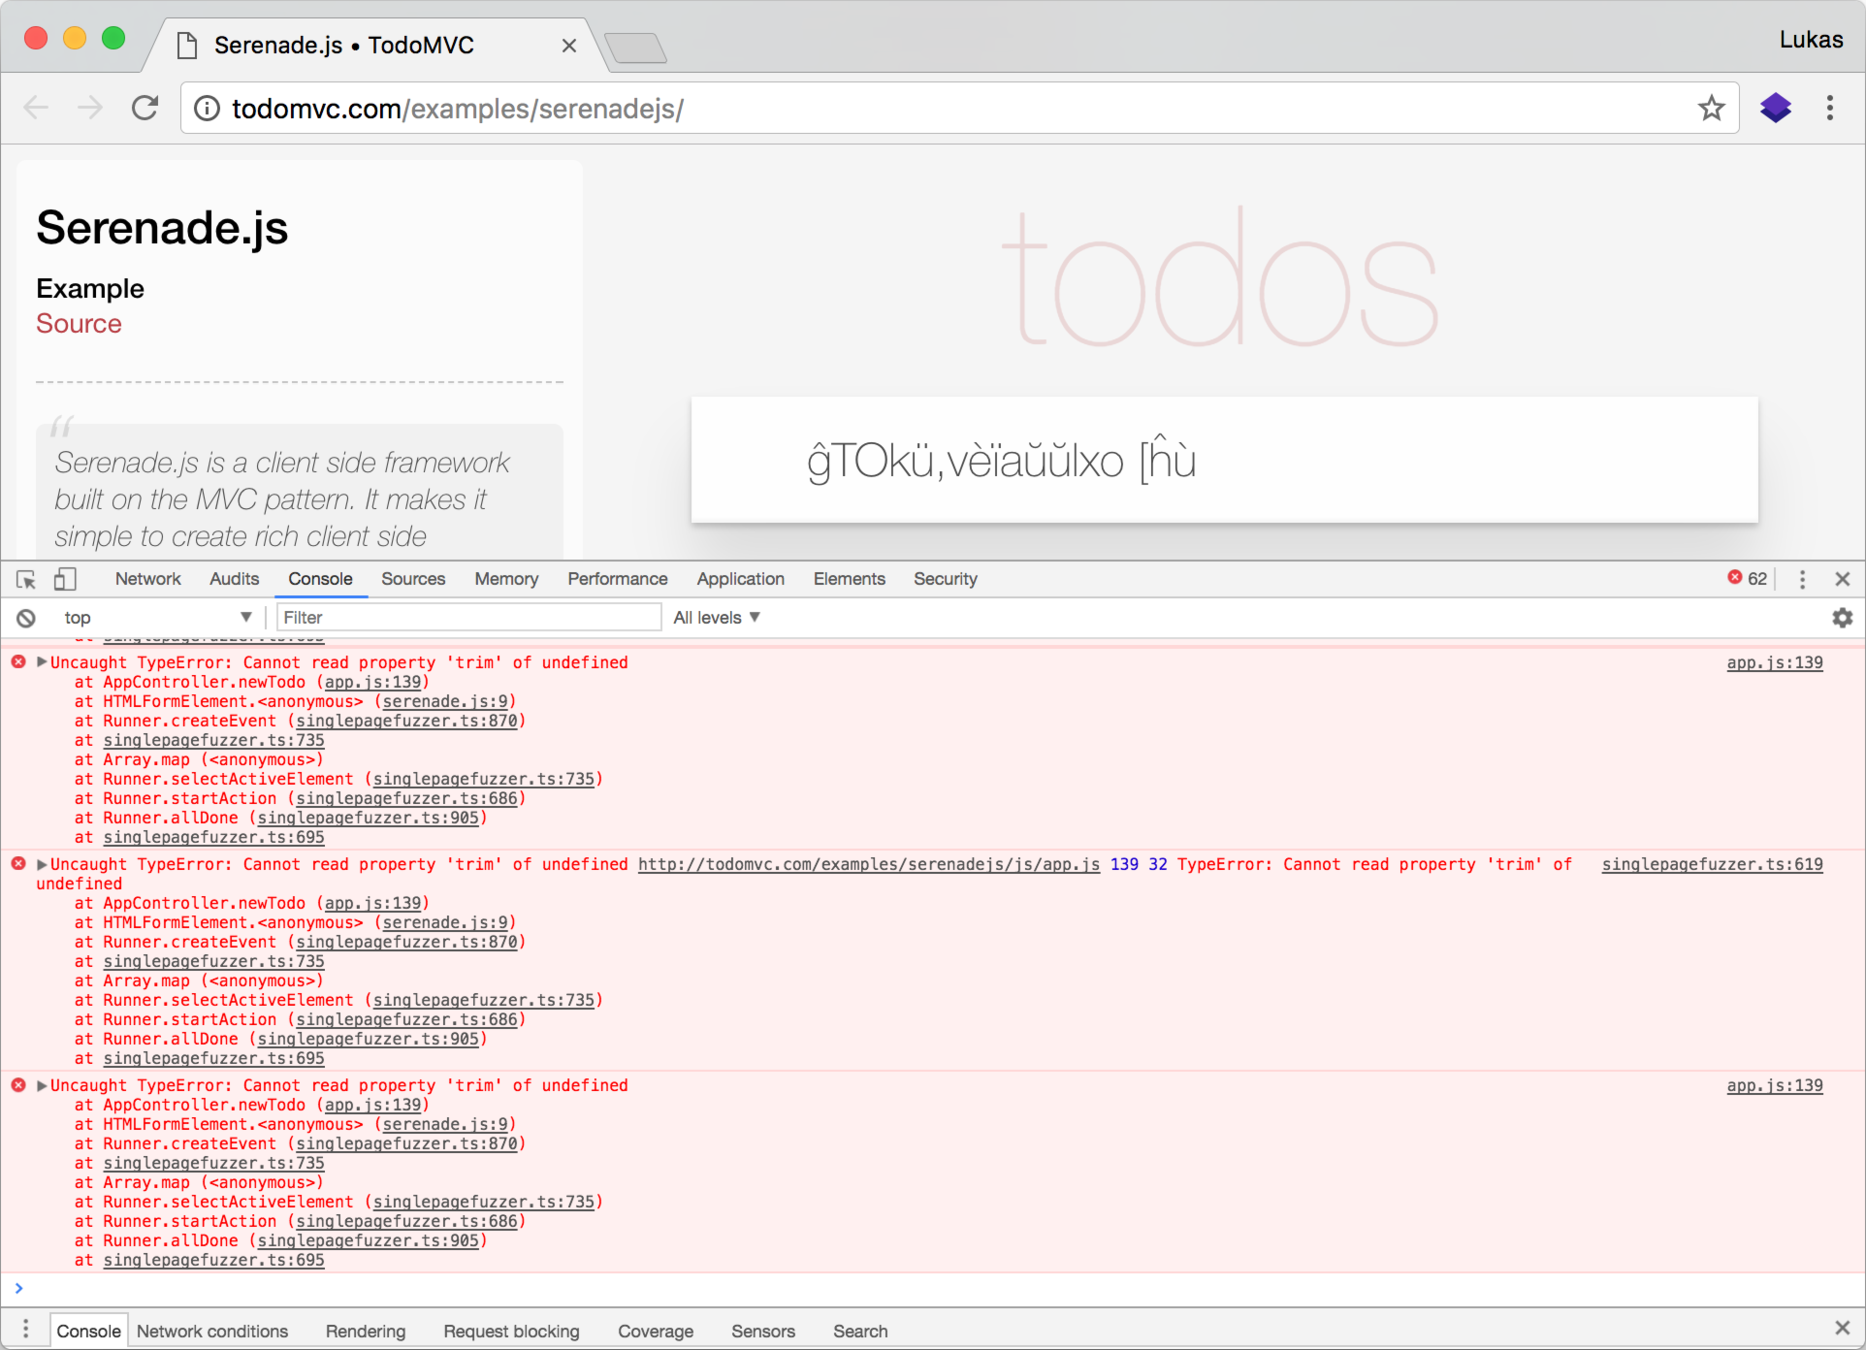The width and height of the screenshot is (1866, 1350).
Task: Expand the first Uncaught TypeError entry
Action: point(42,662)
